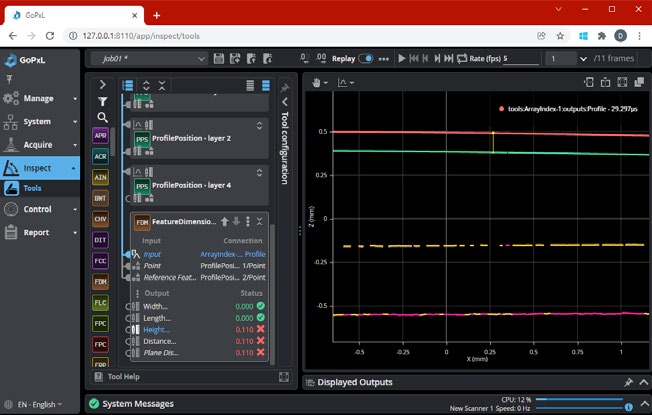Select the FDM tool icon in the tool list
This screenshot has height=415, width=652.
tap(100, 282)
